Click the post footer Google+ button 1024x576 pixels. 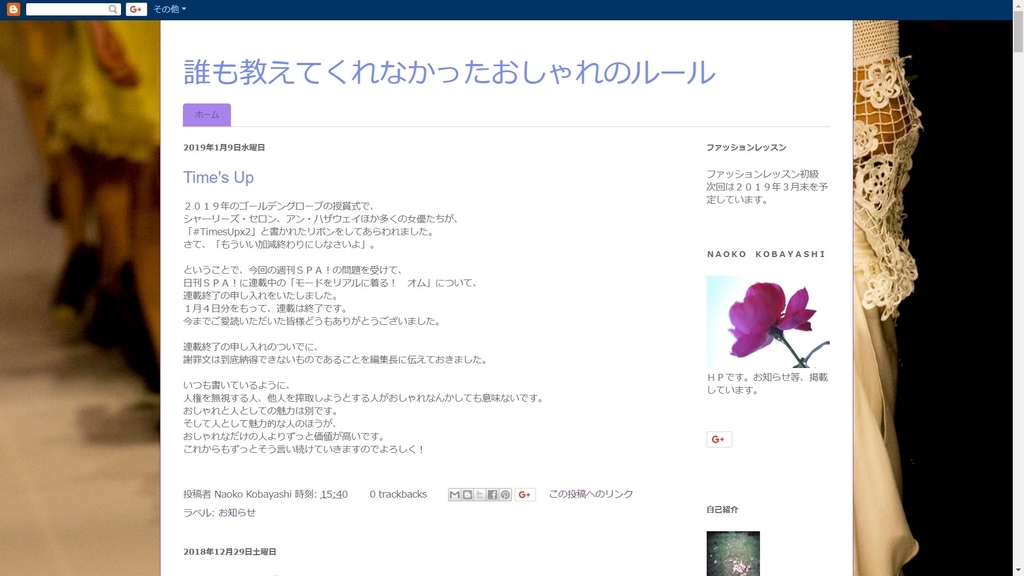(x=524, y=495)
